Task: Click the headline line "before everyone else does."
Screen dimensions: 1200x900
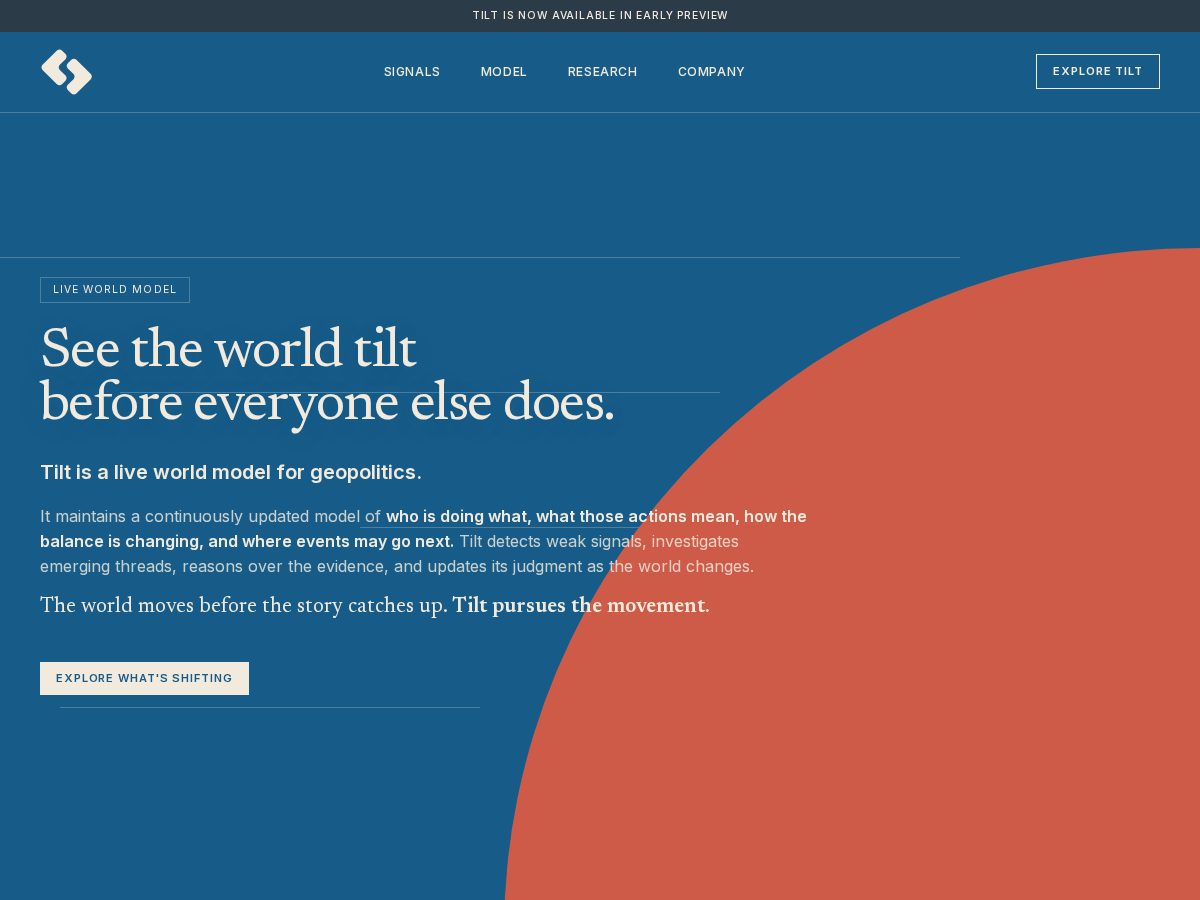Action: (x=327, y=404)
